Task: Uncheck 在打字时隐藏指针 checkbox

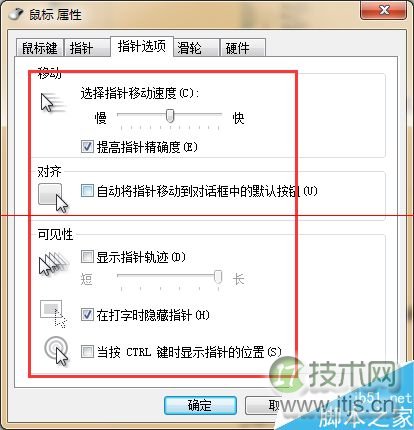Action: coord(87,315)
